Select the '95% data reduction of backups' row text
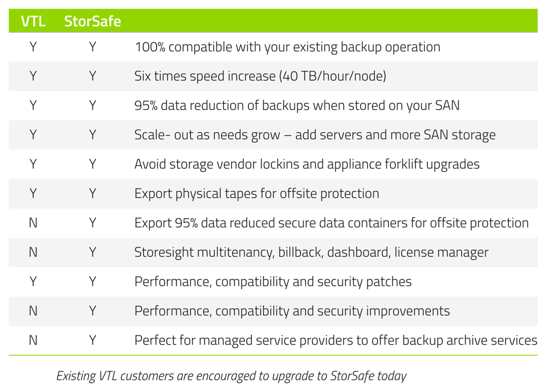This screenshot has width=550, height=391. [x=297, y=106]
